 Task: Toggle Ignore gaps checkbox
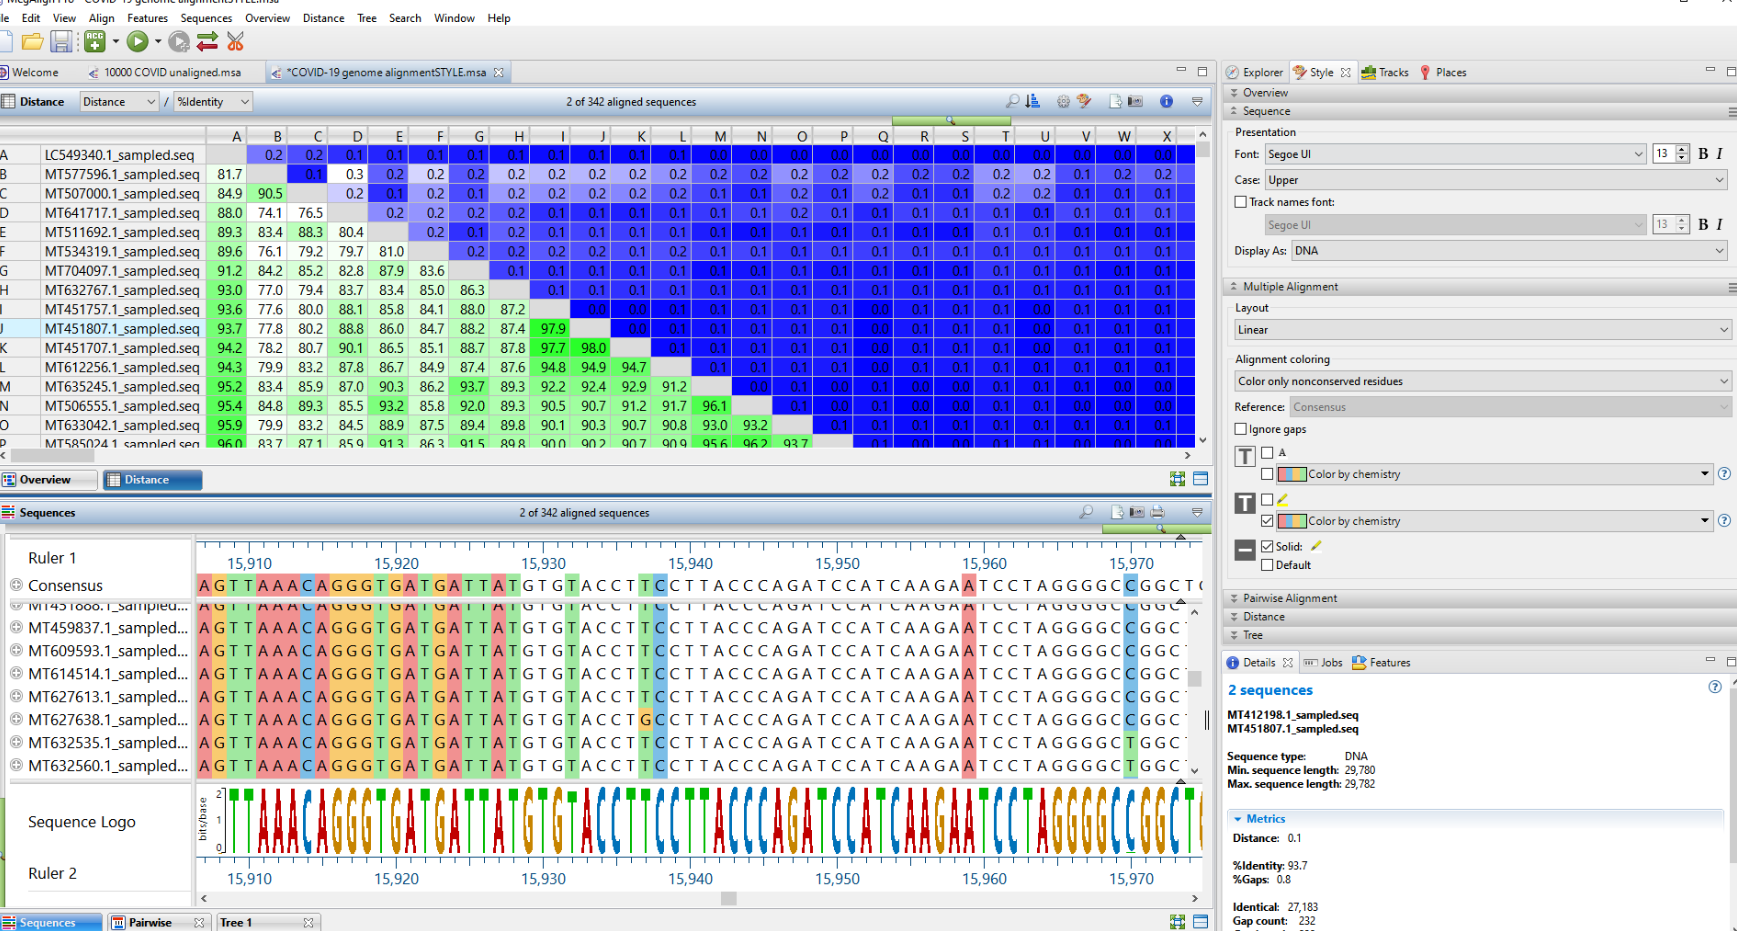pyautogui.click(x=1241, y=429)
